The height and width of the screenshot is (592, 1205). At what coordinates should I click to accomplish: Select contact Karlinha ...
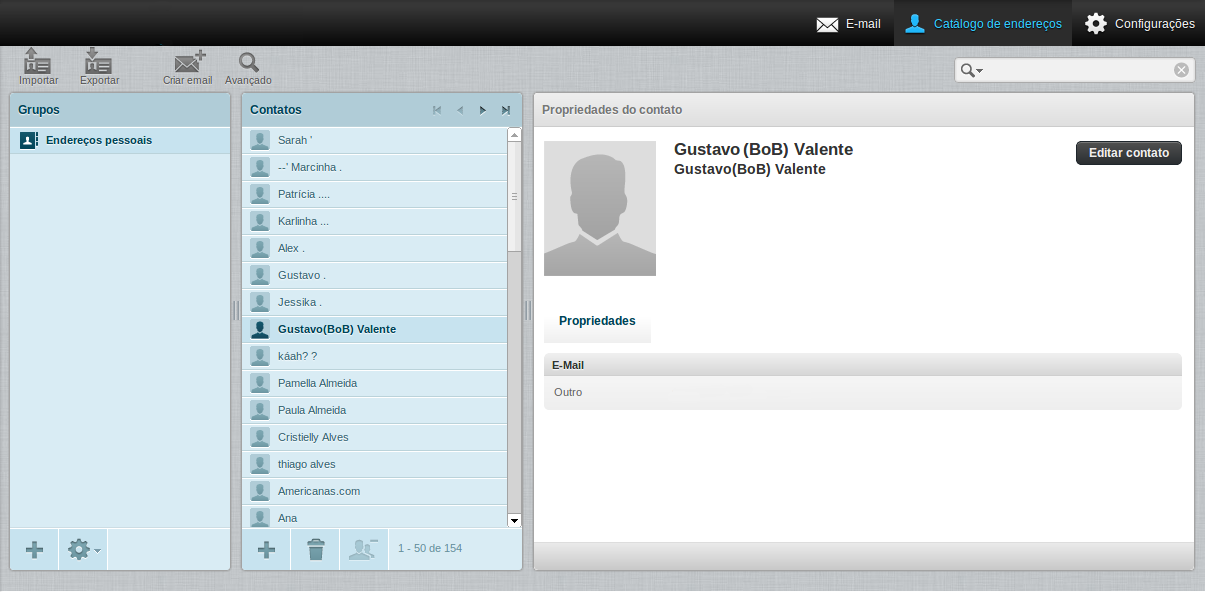click(x=375, y=221)
